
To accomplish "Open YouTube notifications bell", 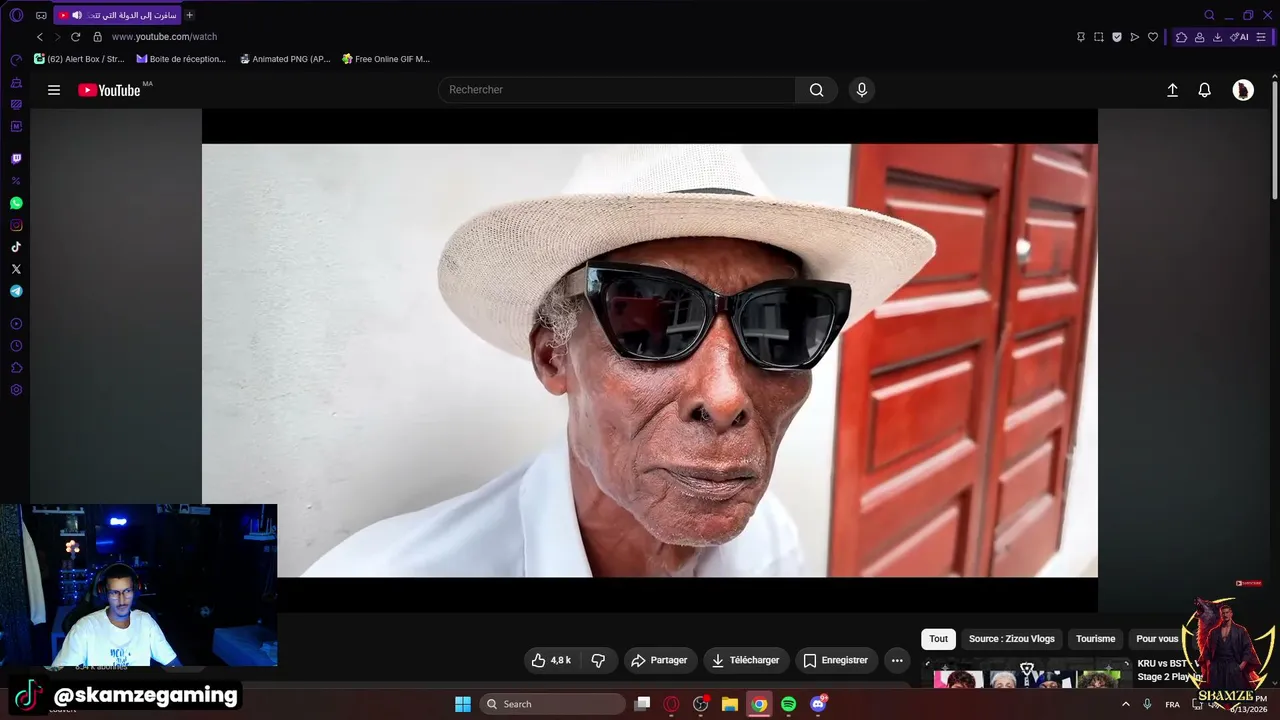I will [1205, 90].
